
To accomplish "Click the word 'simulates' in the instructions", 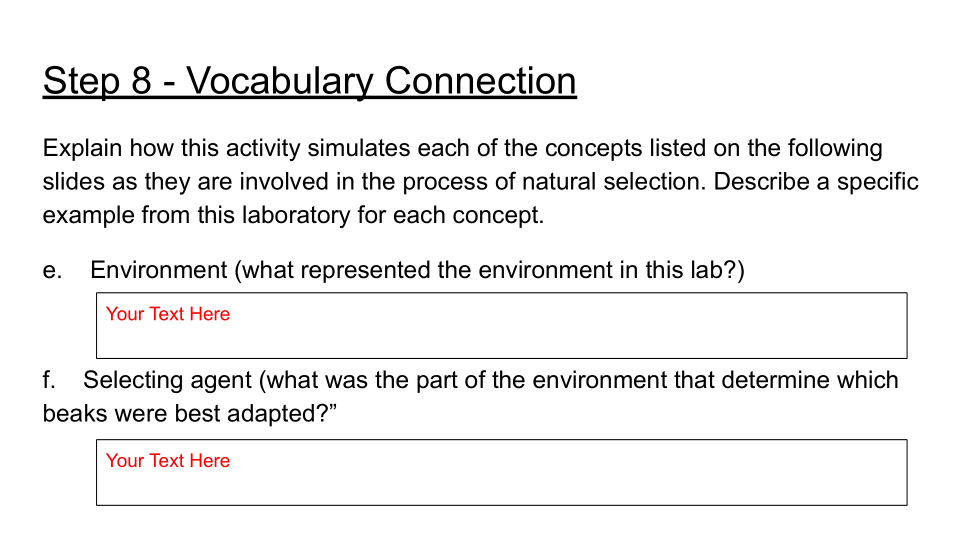I will pyautogui.click(x=359, y=149).
